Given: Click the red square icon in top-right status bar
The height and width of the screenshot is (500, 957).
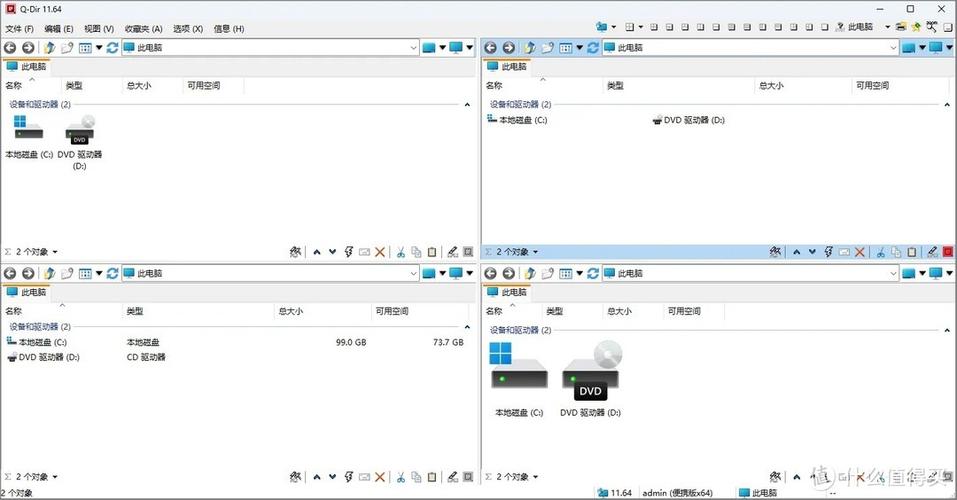Looking at the screenshot, I should (948, 252).
